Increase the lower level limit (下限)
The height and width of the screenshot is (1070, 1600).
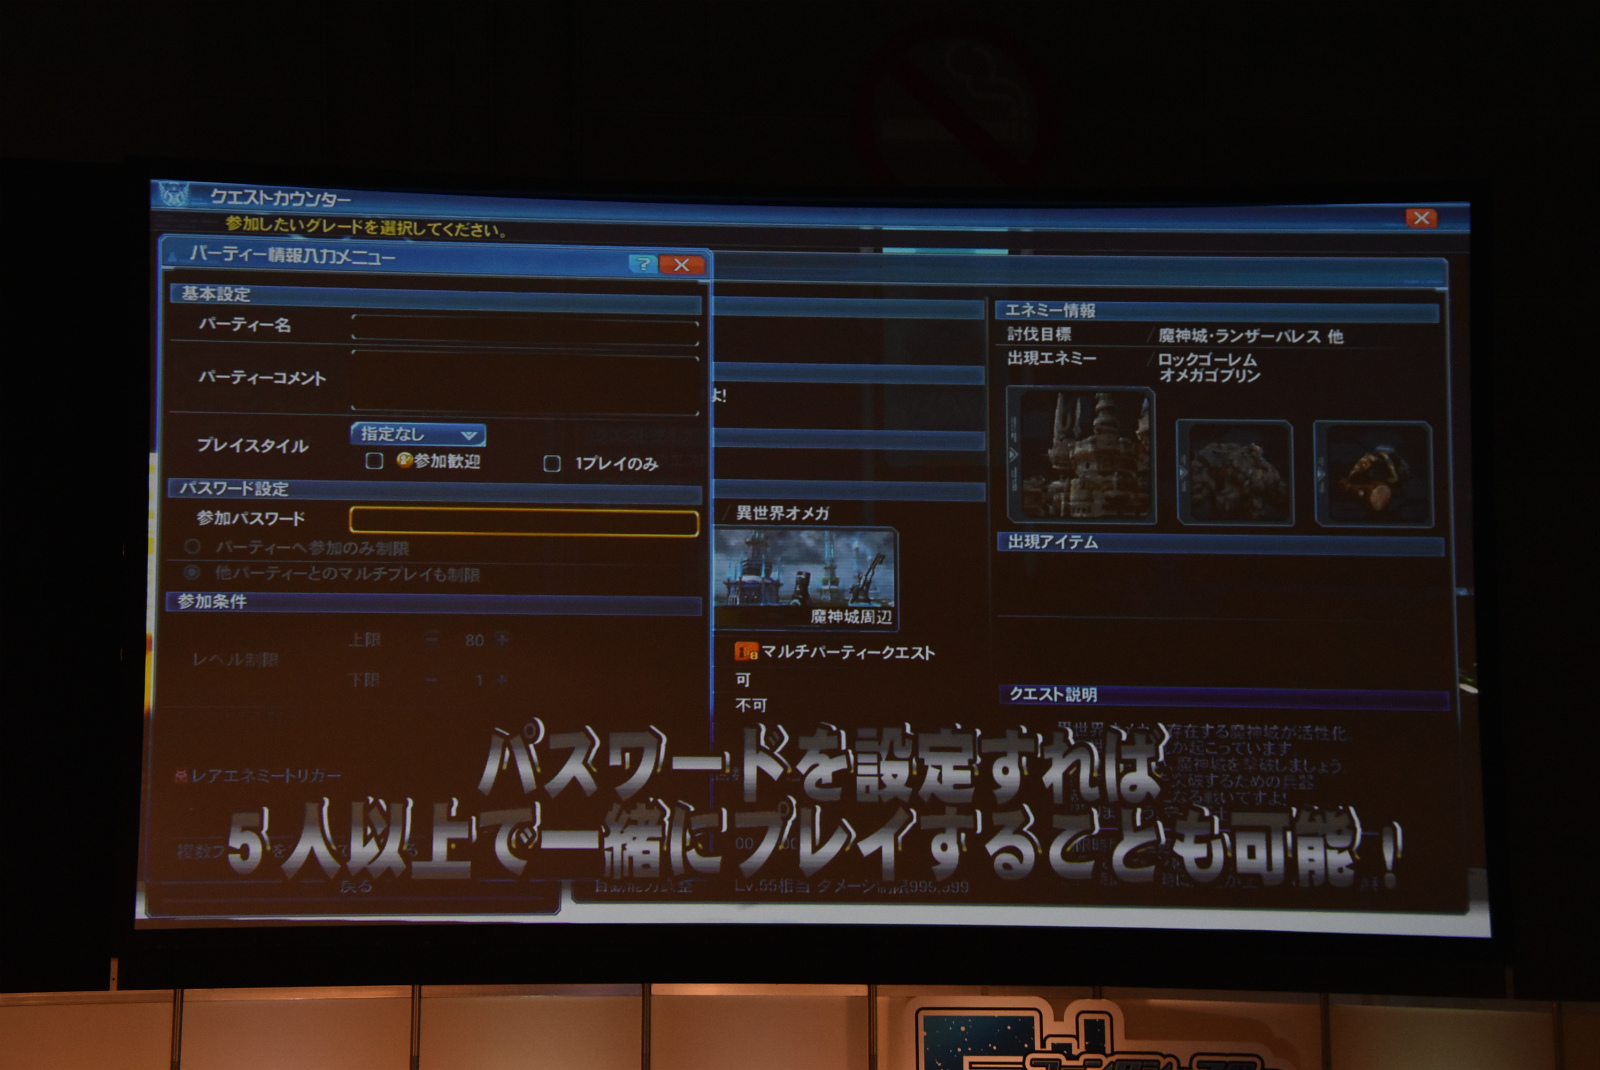(x=502, y=680)
